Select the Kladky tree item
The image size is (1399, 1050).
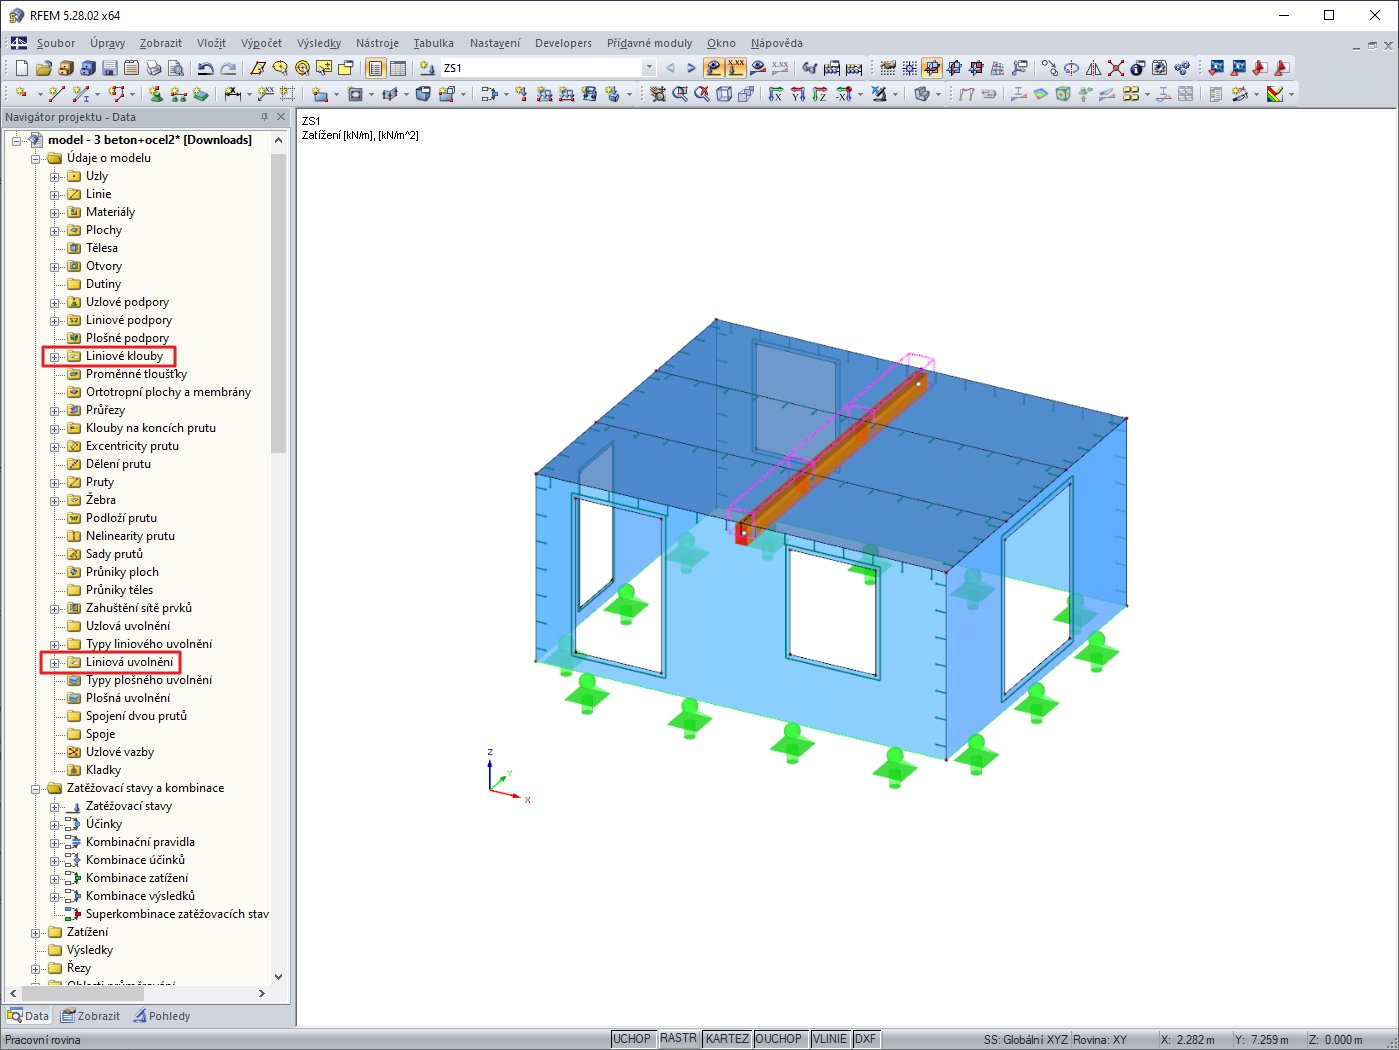(x=103, y=770)
